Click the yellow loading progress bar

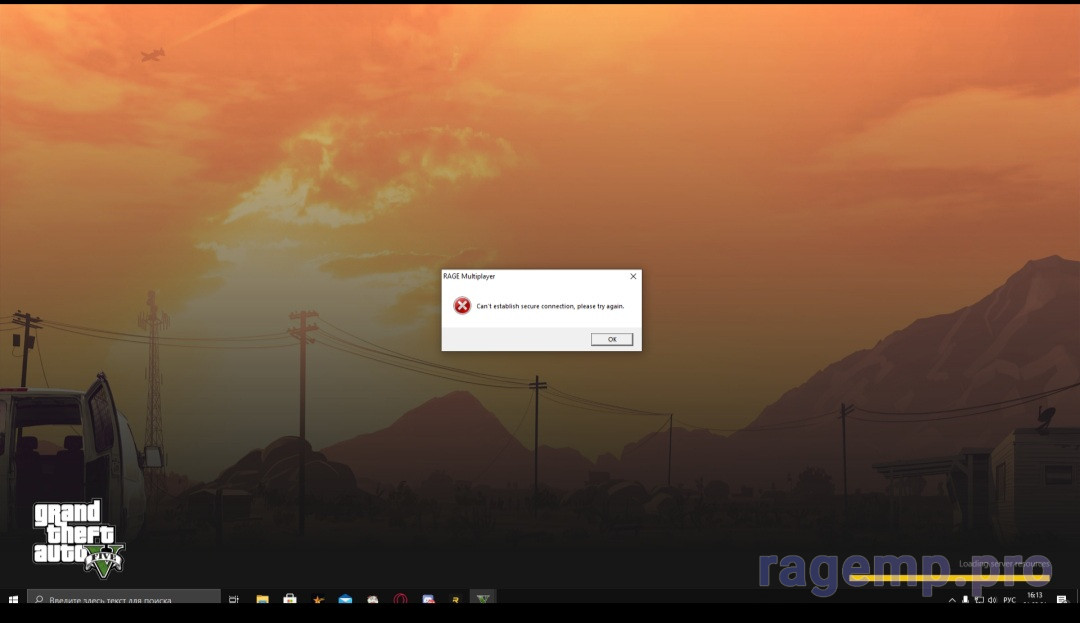pyautogui.click(x=949, y=578)
